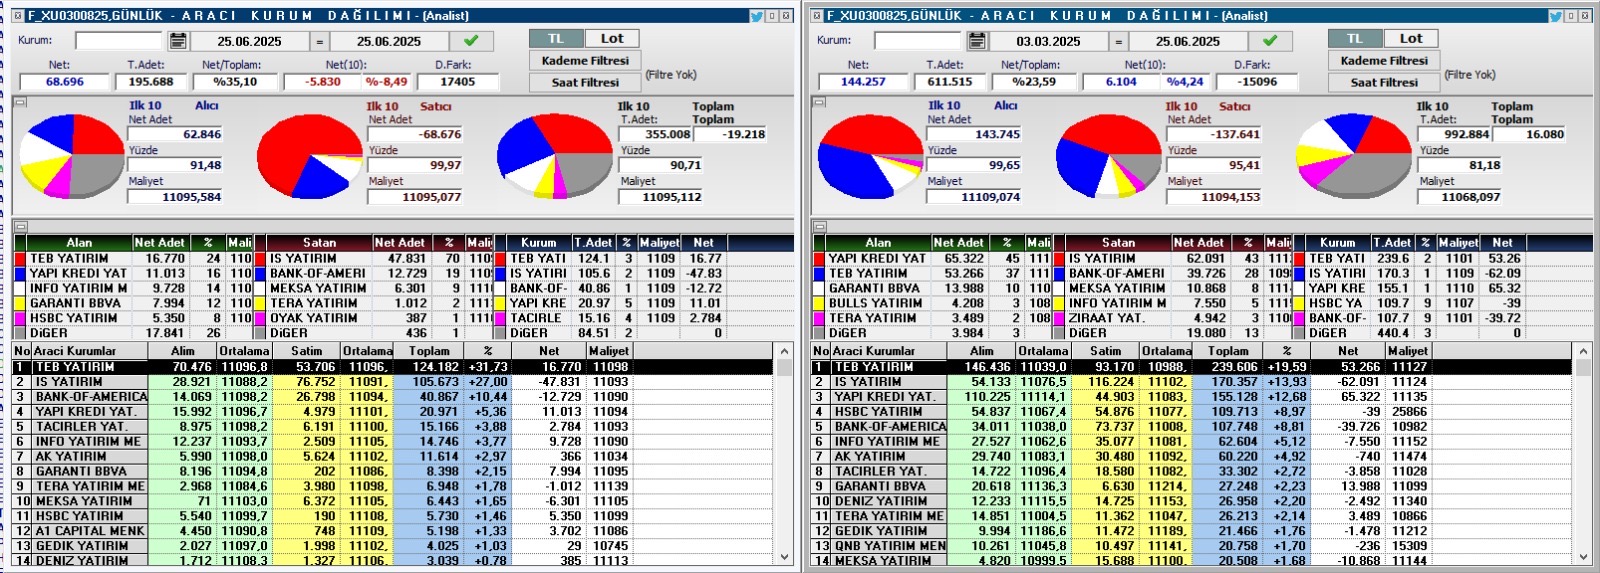1600x573 pixels.
Task: Click the Kurum input field in the 25.06.2025-start window
Action: tap(118, 41)
